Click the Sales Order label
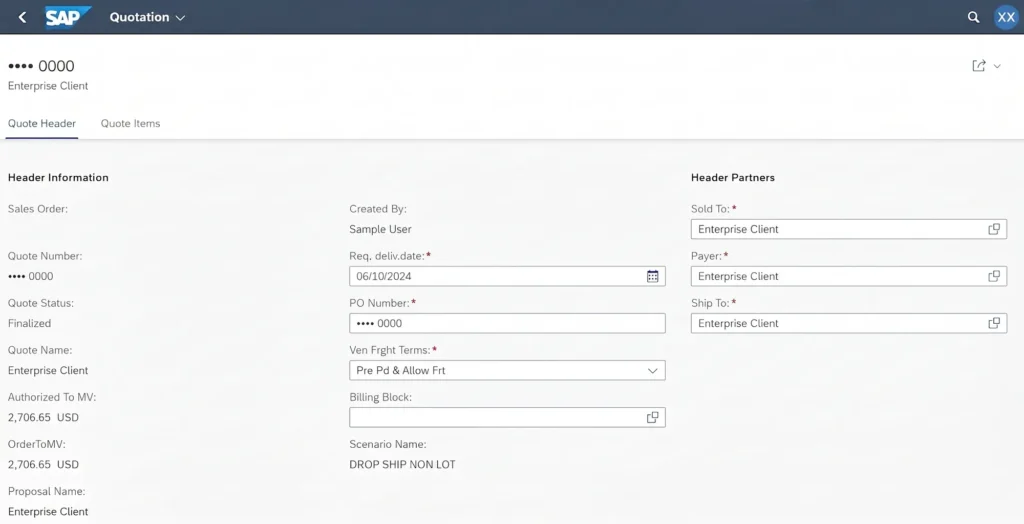The height and width of the screenshot is (524, 1024). pyautogui.click(x=38, y=209)
